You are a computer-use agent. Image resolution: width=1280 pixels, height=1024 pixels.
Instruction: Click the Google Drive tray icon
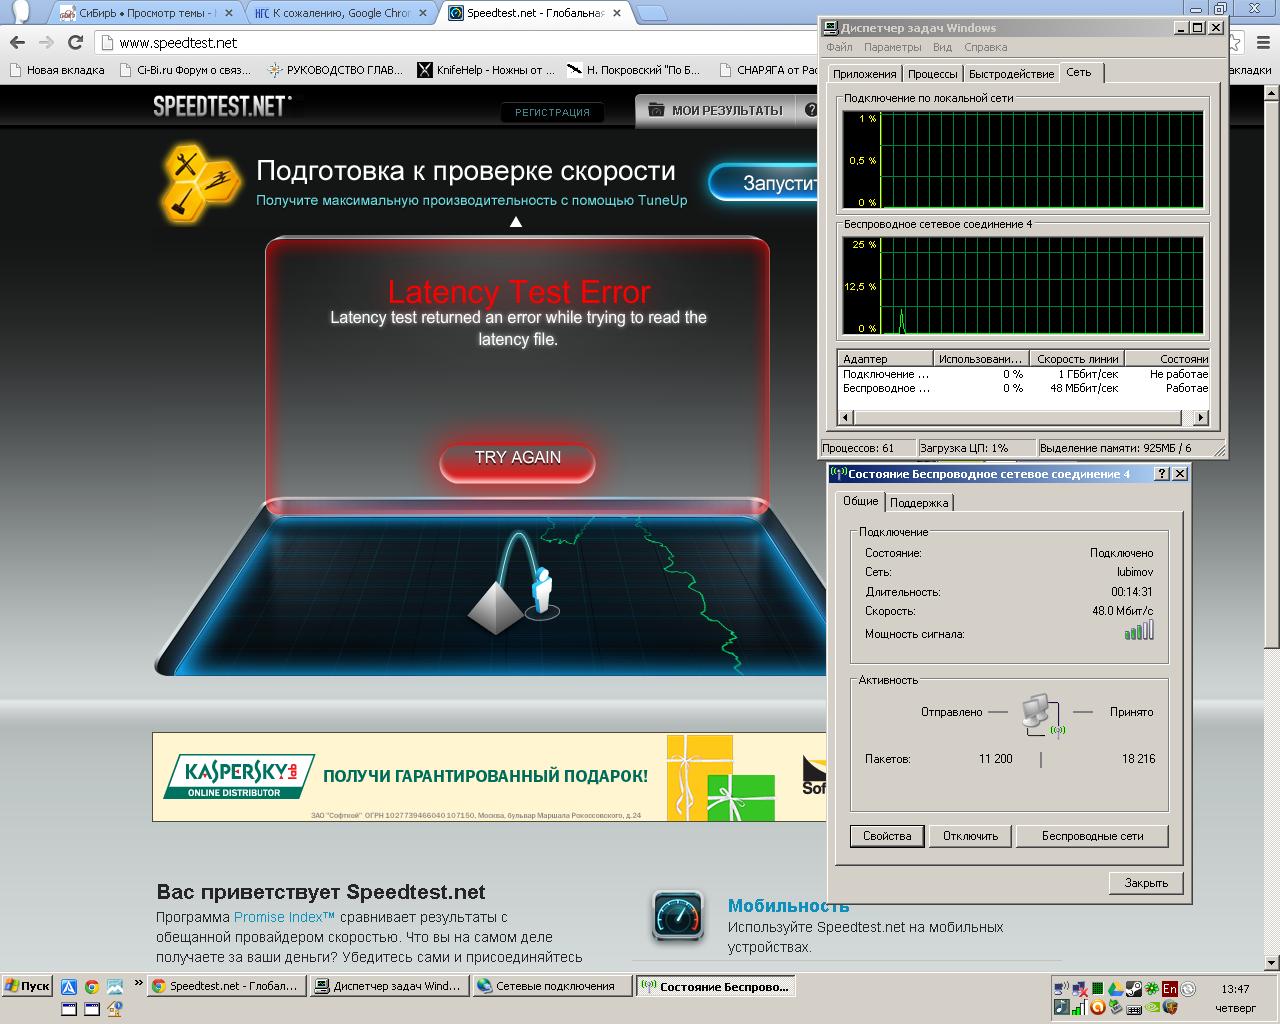pyautogui.click(x=1115, y=989)
